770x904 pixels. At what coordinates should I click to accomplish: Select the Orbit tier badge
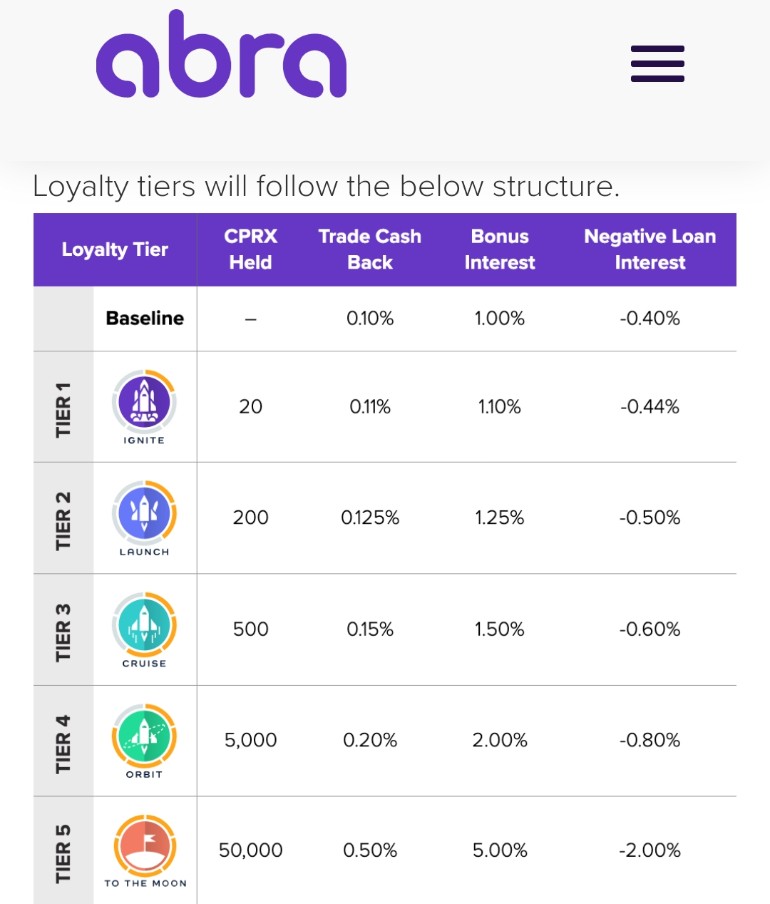pyautogui.click(x=144, y=741)
